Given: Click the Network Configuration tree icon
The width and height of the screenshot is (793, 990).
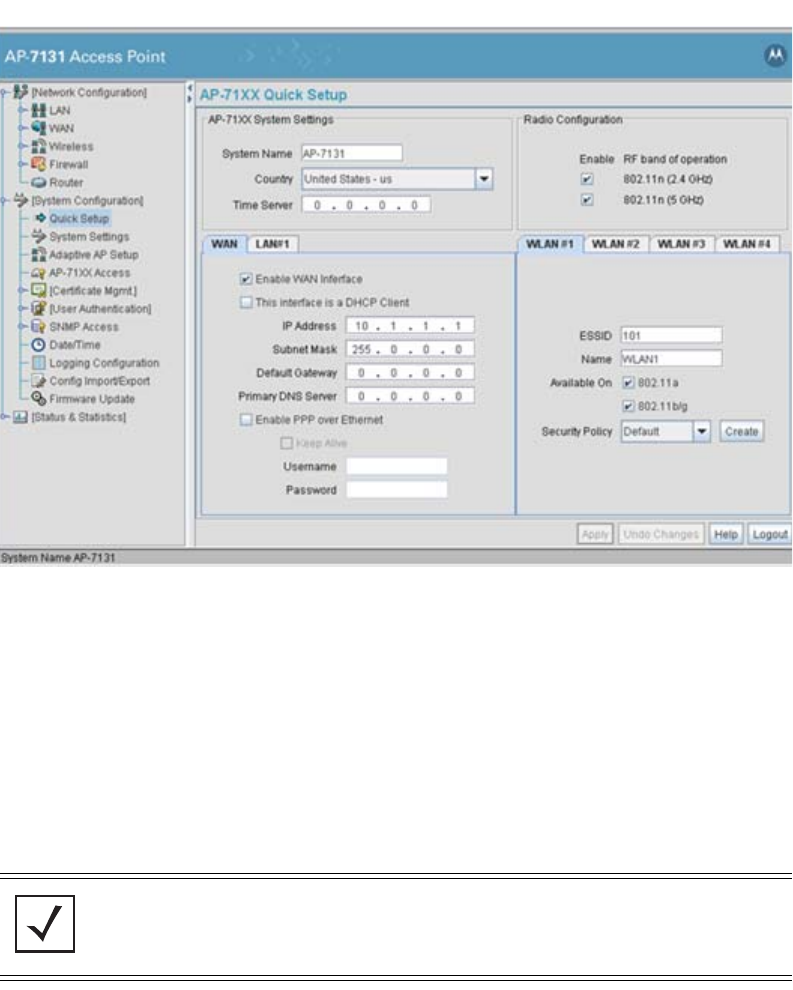Looking at the screenshot, I should (x=21, y=92).
